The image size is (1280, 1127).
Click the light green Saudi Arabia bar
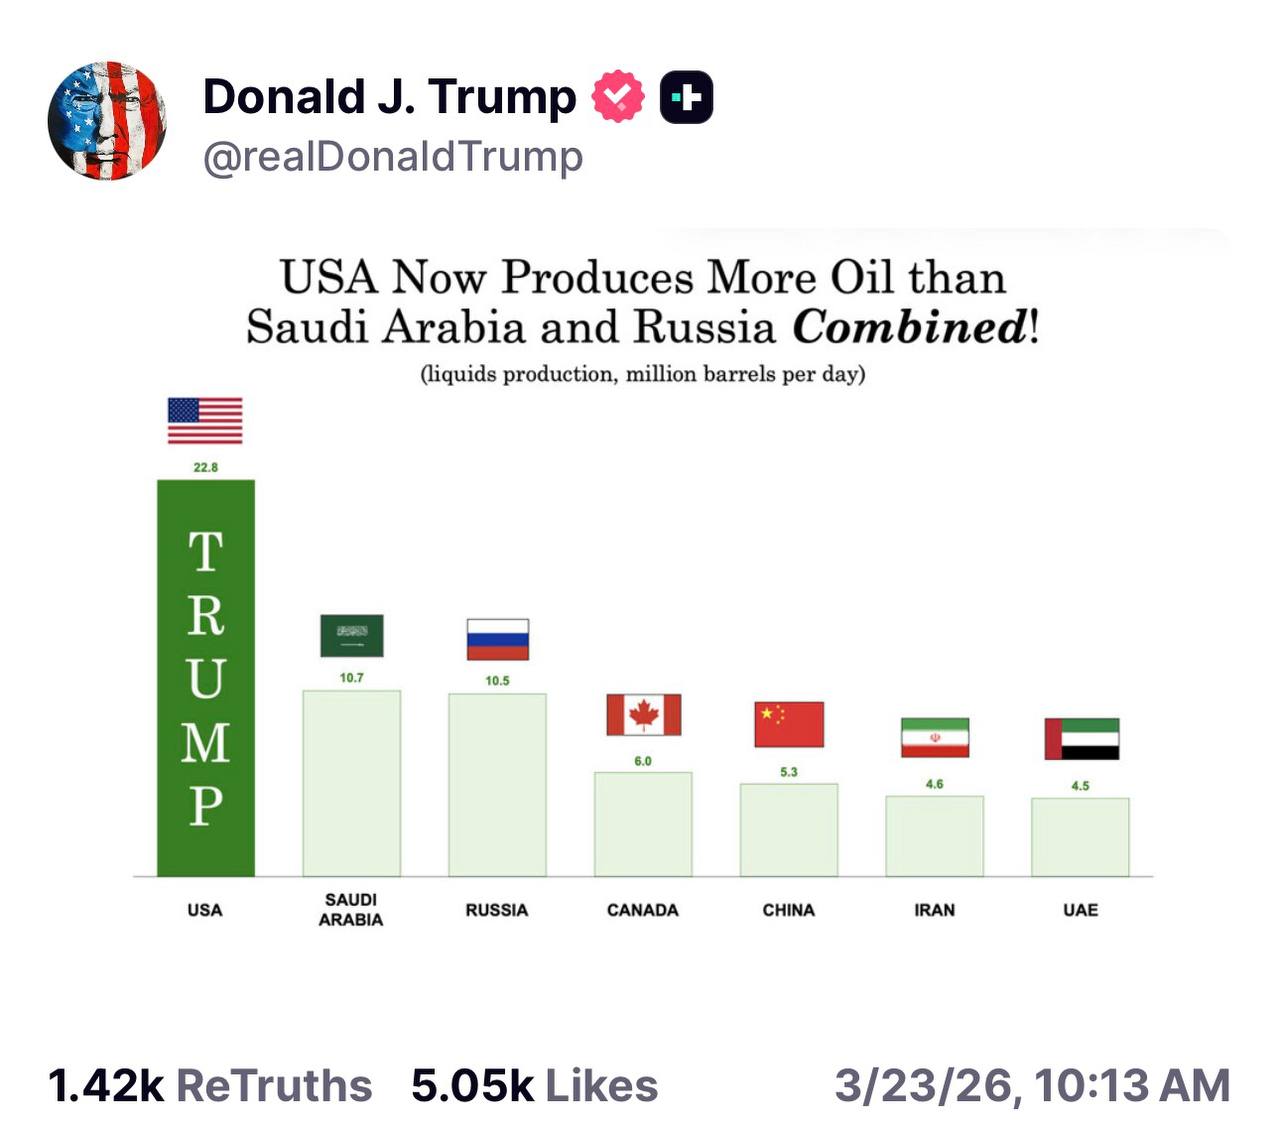[x=352, y=783]
